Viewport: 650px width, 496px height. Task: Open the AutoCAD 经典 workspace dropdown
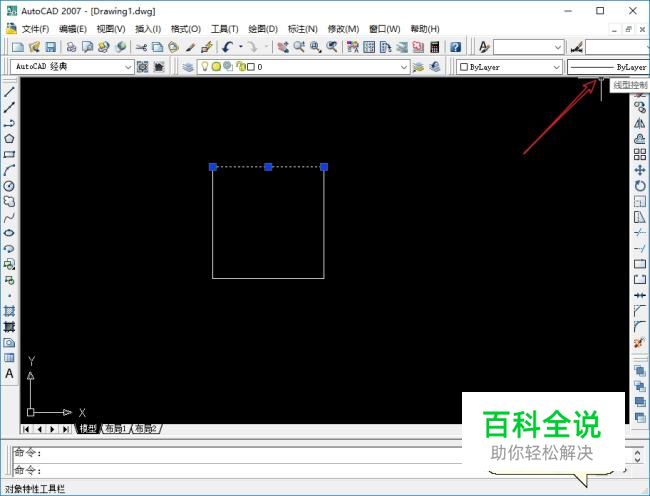(x=72, y=67)
